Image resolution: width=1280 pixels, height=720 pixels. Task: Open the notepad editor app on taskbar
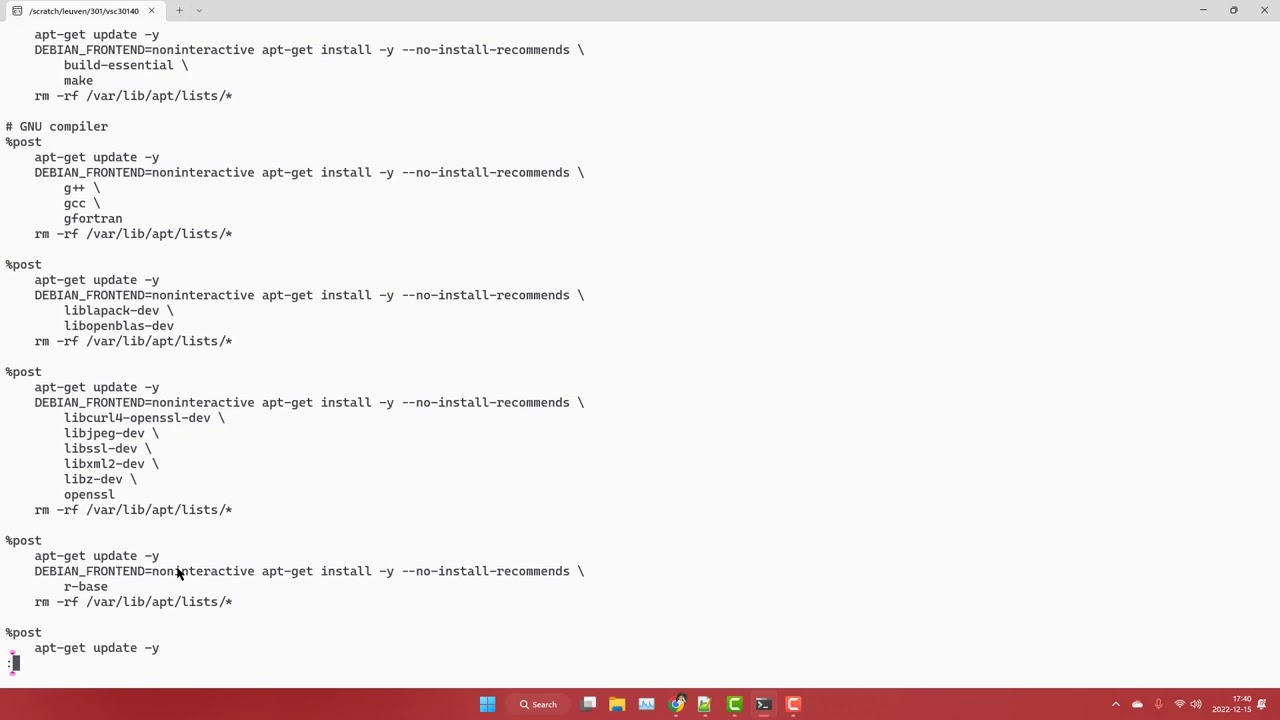point(704,704)
